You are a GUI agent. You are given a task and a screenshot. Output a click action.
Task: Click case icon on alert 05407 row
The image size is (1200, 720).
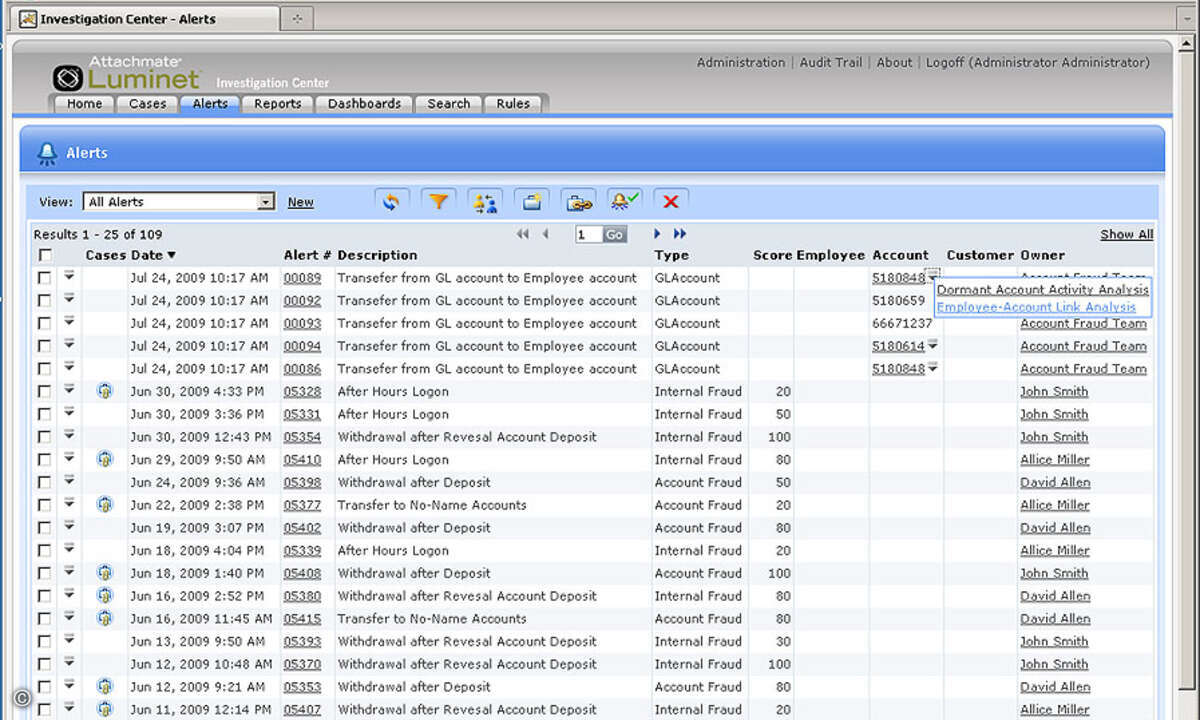click(104, 709)
